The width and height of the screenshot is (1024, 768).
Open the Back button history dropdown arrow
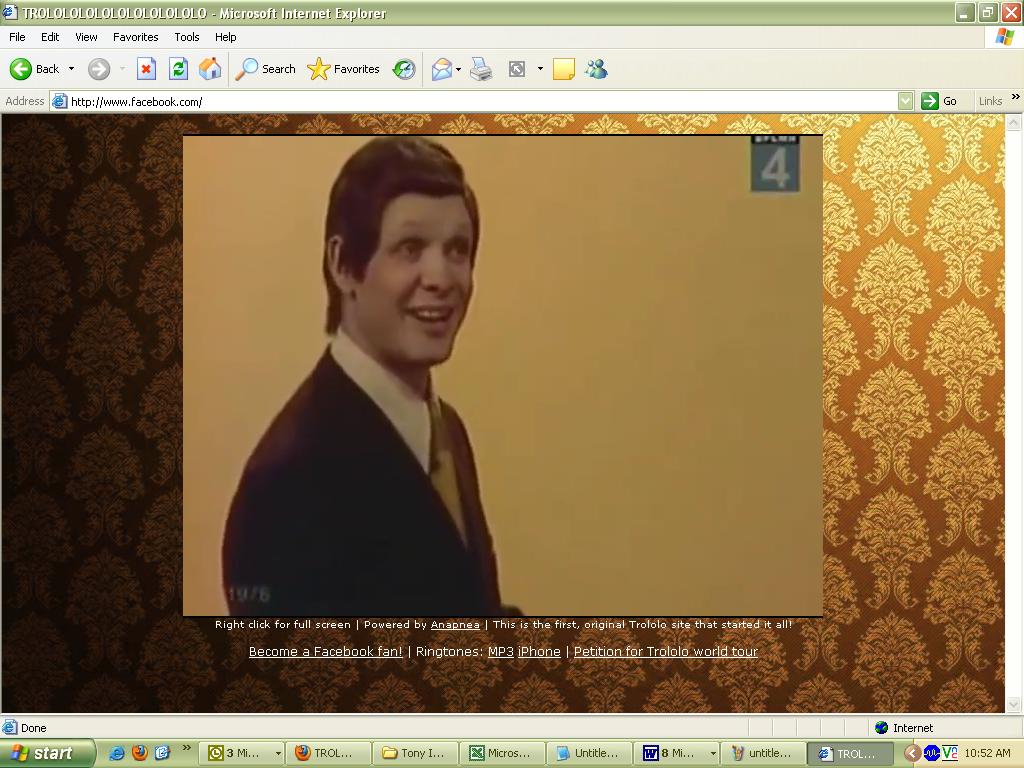71,69
